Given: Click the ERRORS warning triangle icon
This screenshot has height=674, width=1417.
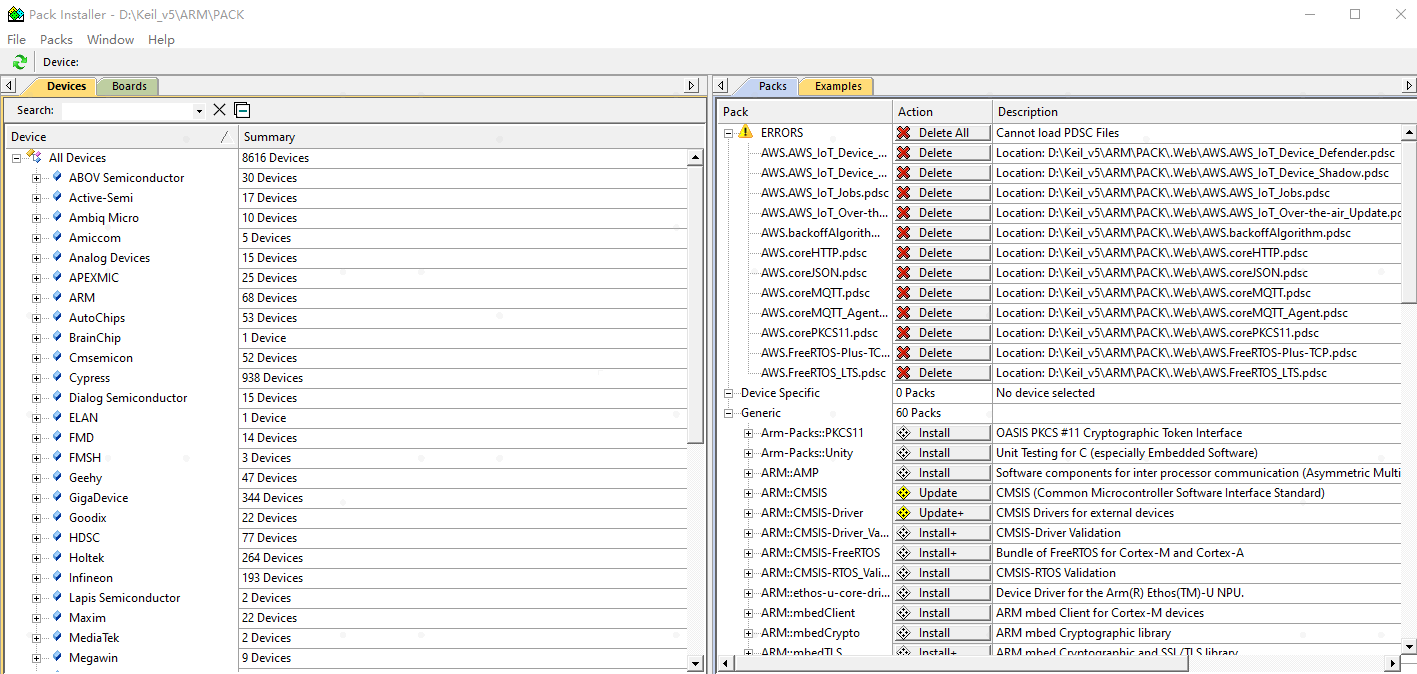Looking at the screenshot, I should (x=745, y=132).
